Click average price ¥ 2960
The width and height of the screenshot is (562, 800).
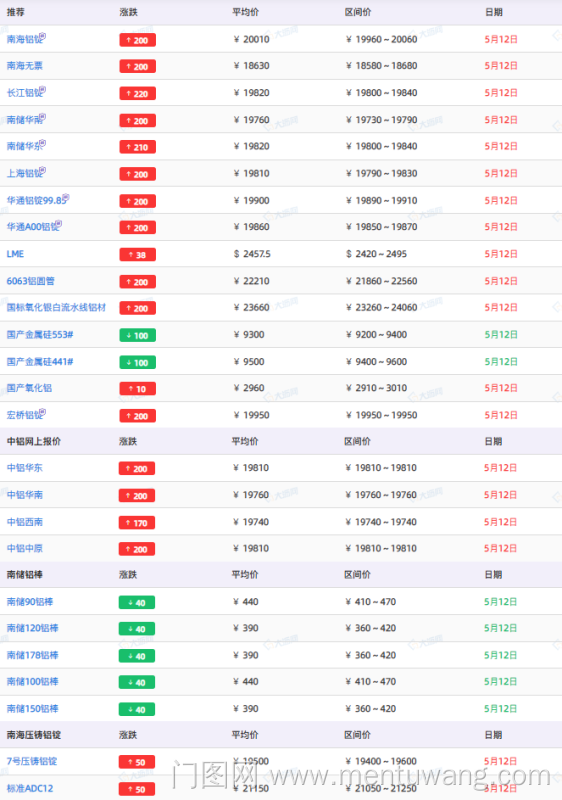click(249, 388)
